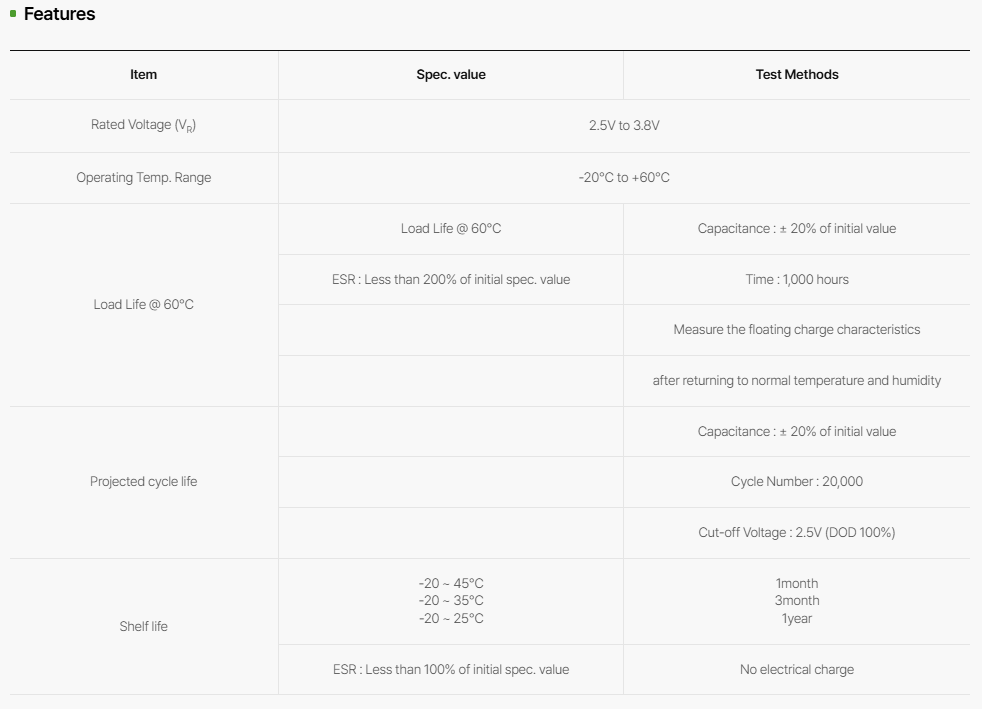
Task: Click the Spec. value column header
Action: (451, 75)
